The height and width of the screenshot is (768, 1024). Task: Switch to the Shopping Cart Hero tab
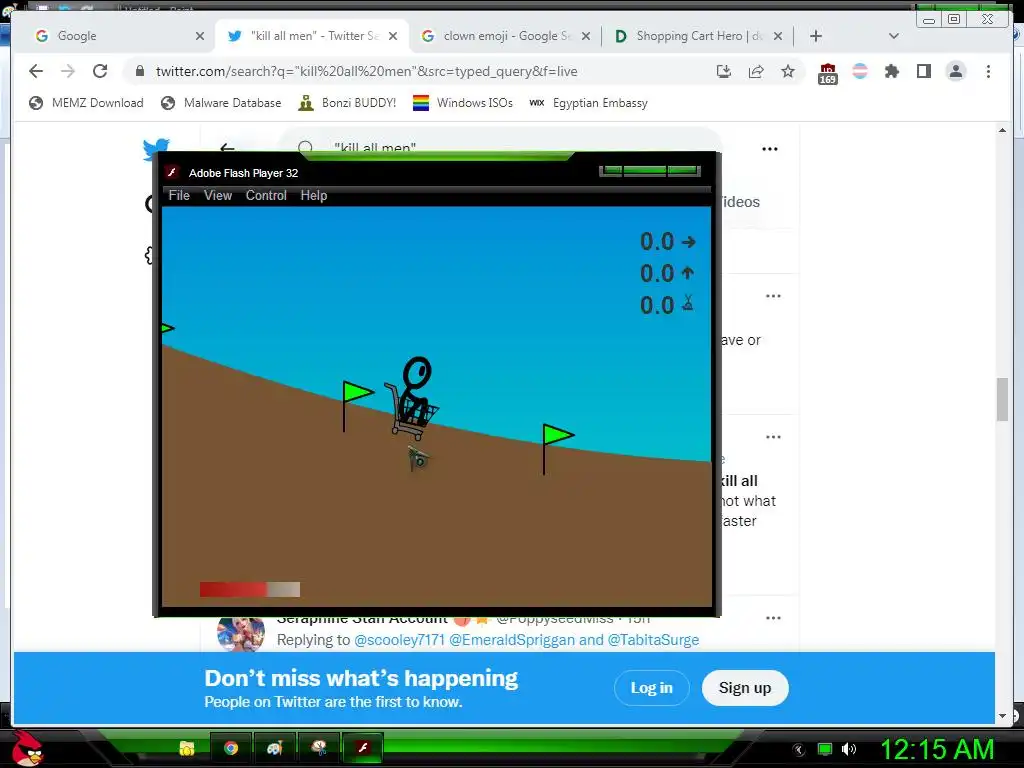699,36
